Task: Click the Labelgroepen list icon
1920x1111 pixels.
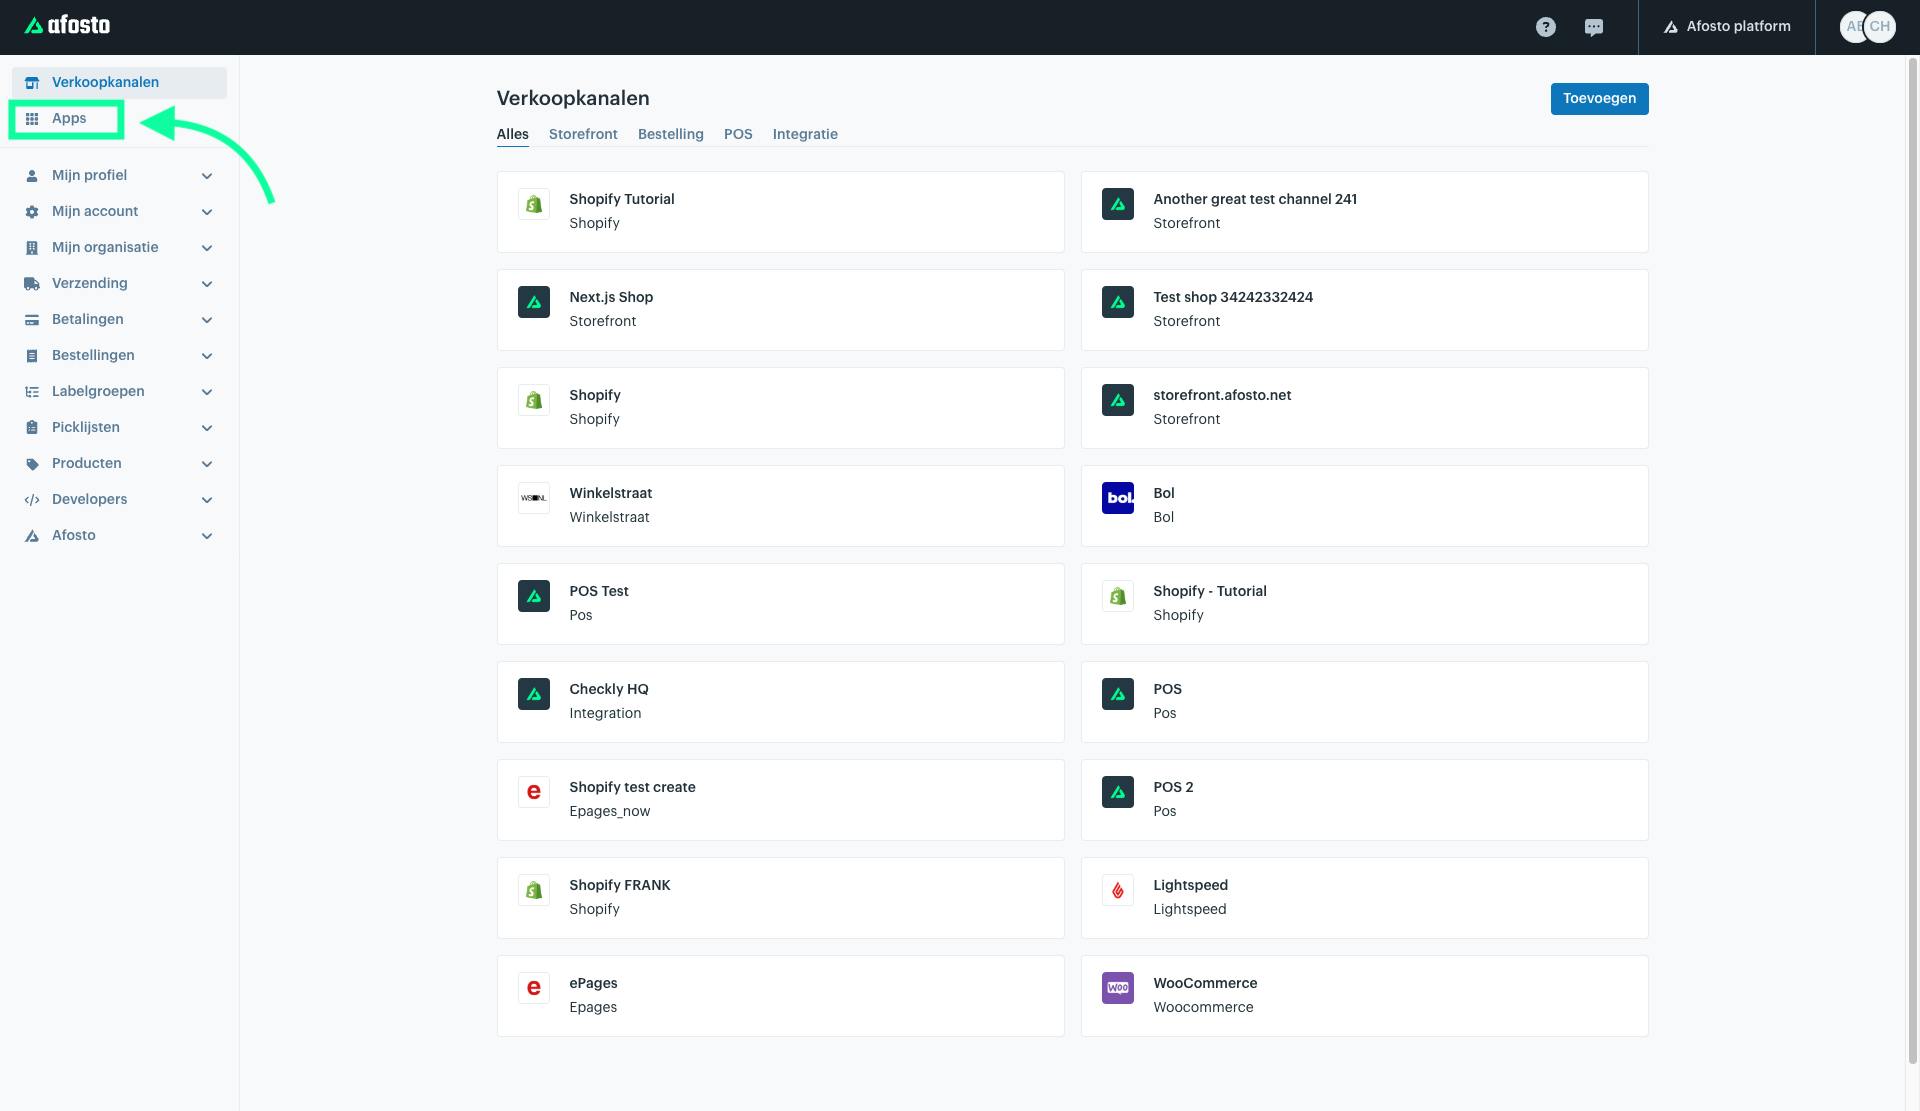Action: [32, 392]
